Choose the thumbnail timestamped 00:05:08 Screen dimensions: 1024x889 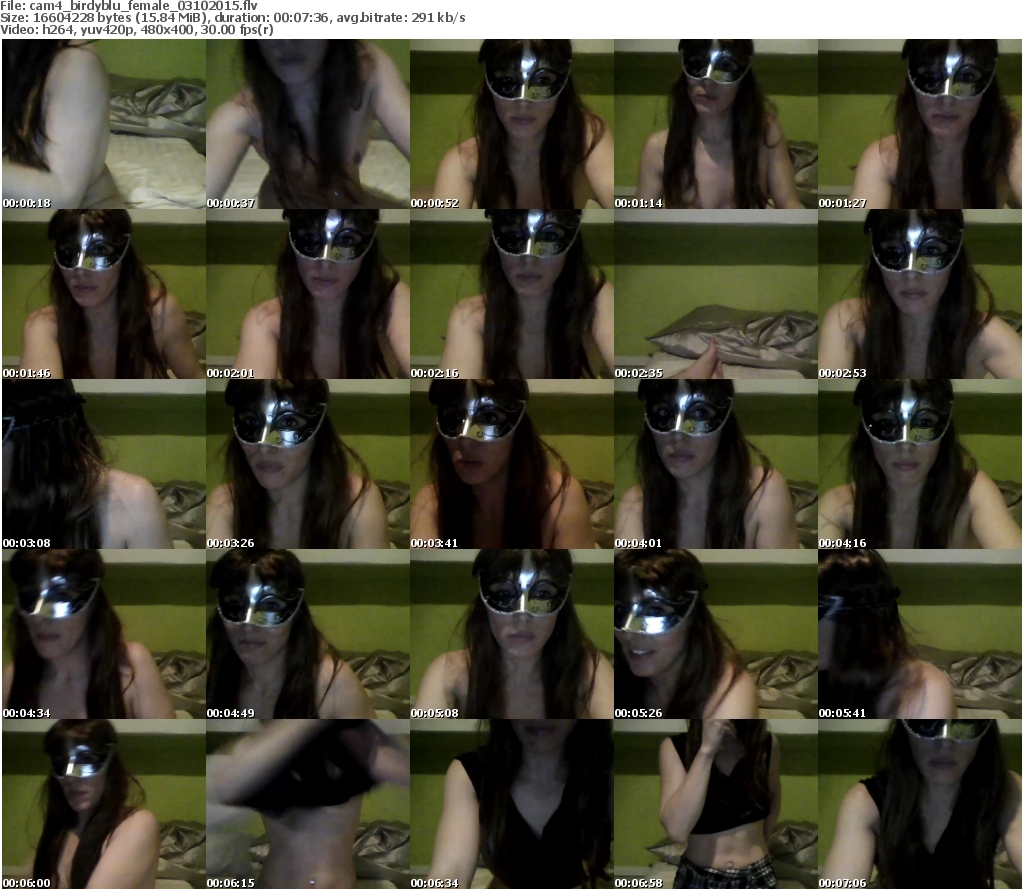pyautogui.click(x=511, y=634)
